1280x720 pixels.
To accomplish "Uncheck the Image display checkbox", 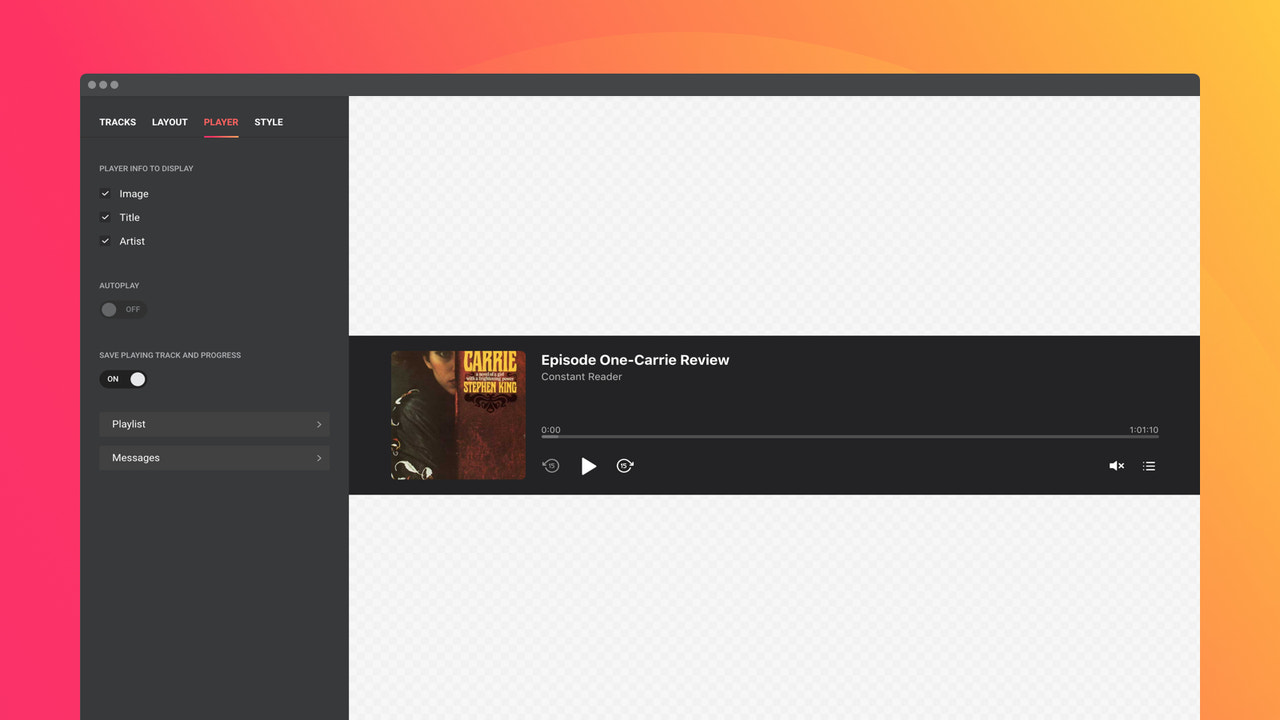I will click(x=105, y=193).
